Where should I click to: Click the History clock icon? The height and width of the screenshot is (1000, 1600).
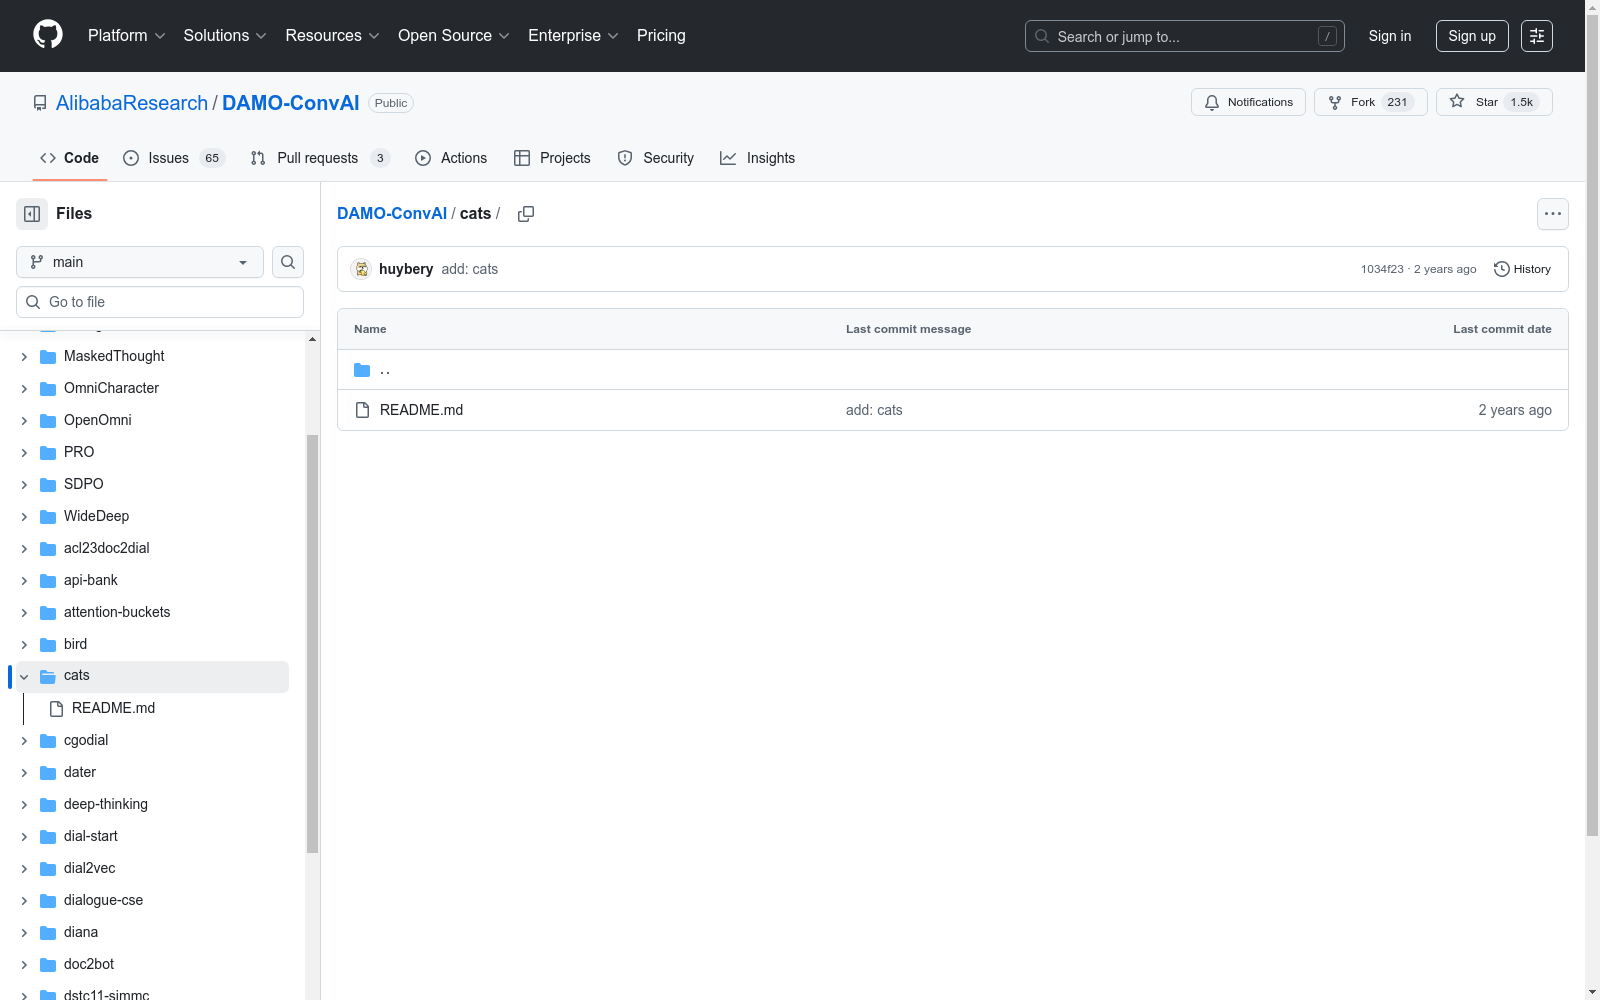(1501, 269)
